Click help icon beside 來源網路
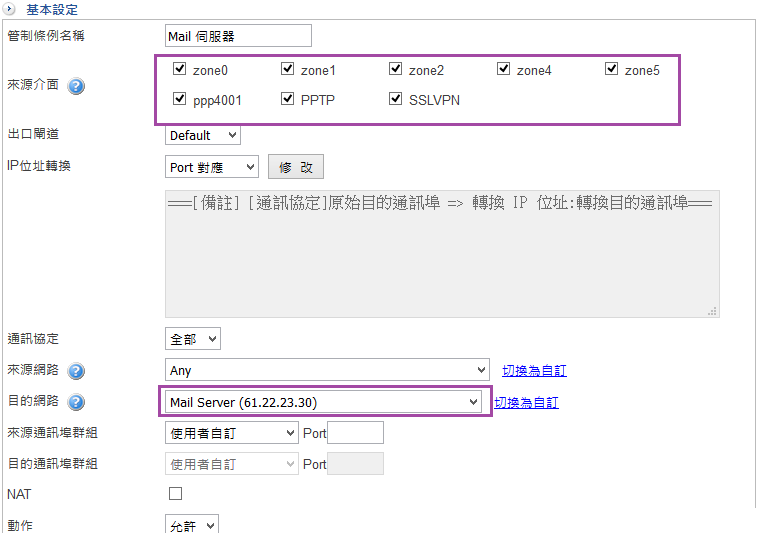This screenshot has height=533, width=757. tap(76, 371)
